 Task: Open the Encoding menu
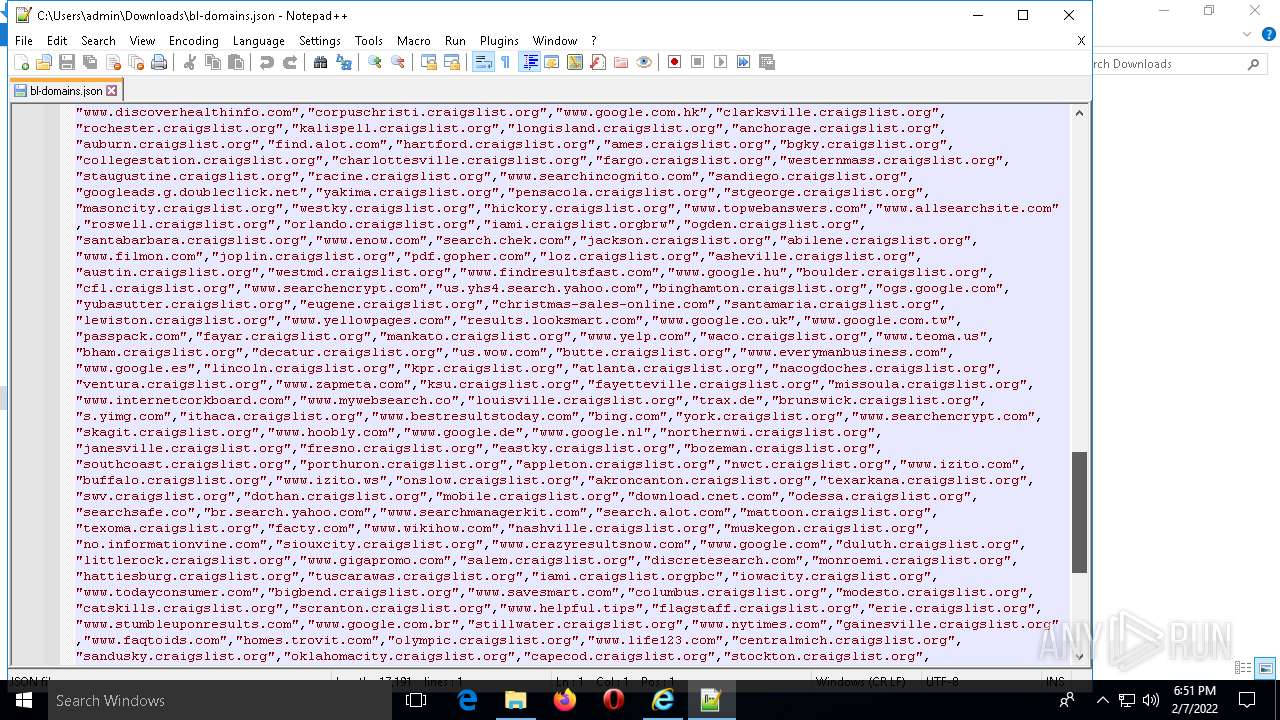click(x=193, y=41)
